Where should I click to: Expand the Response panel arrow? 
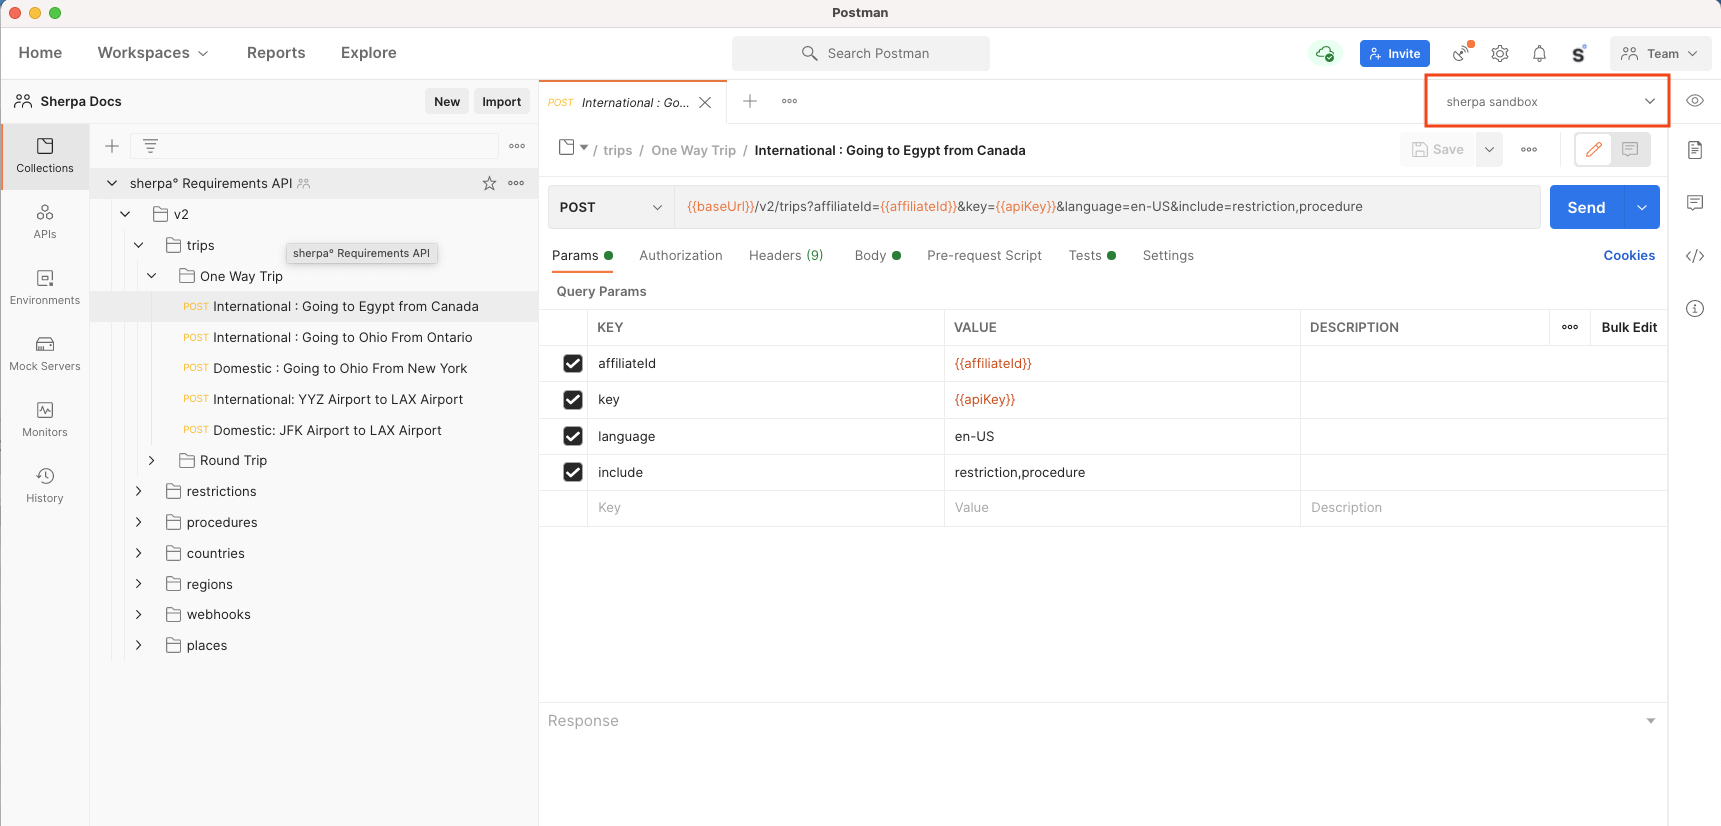point(1651,721)
